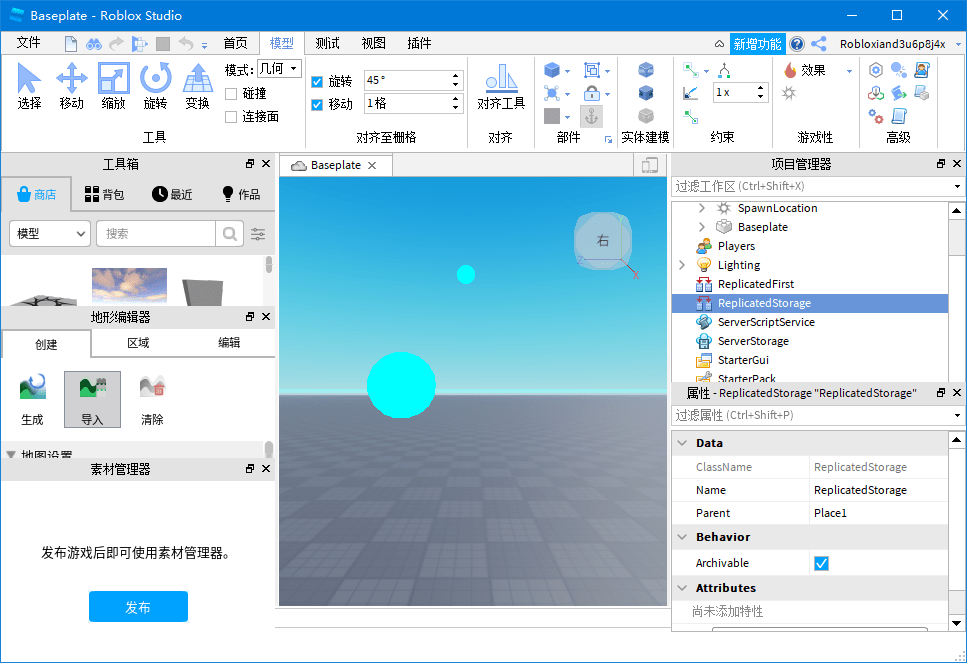Click the 发布 (Publish) button

(138, 606)
